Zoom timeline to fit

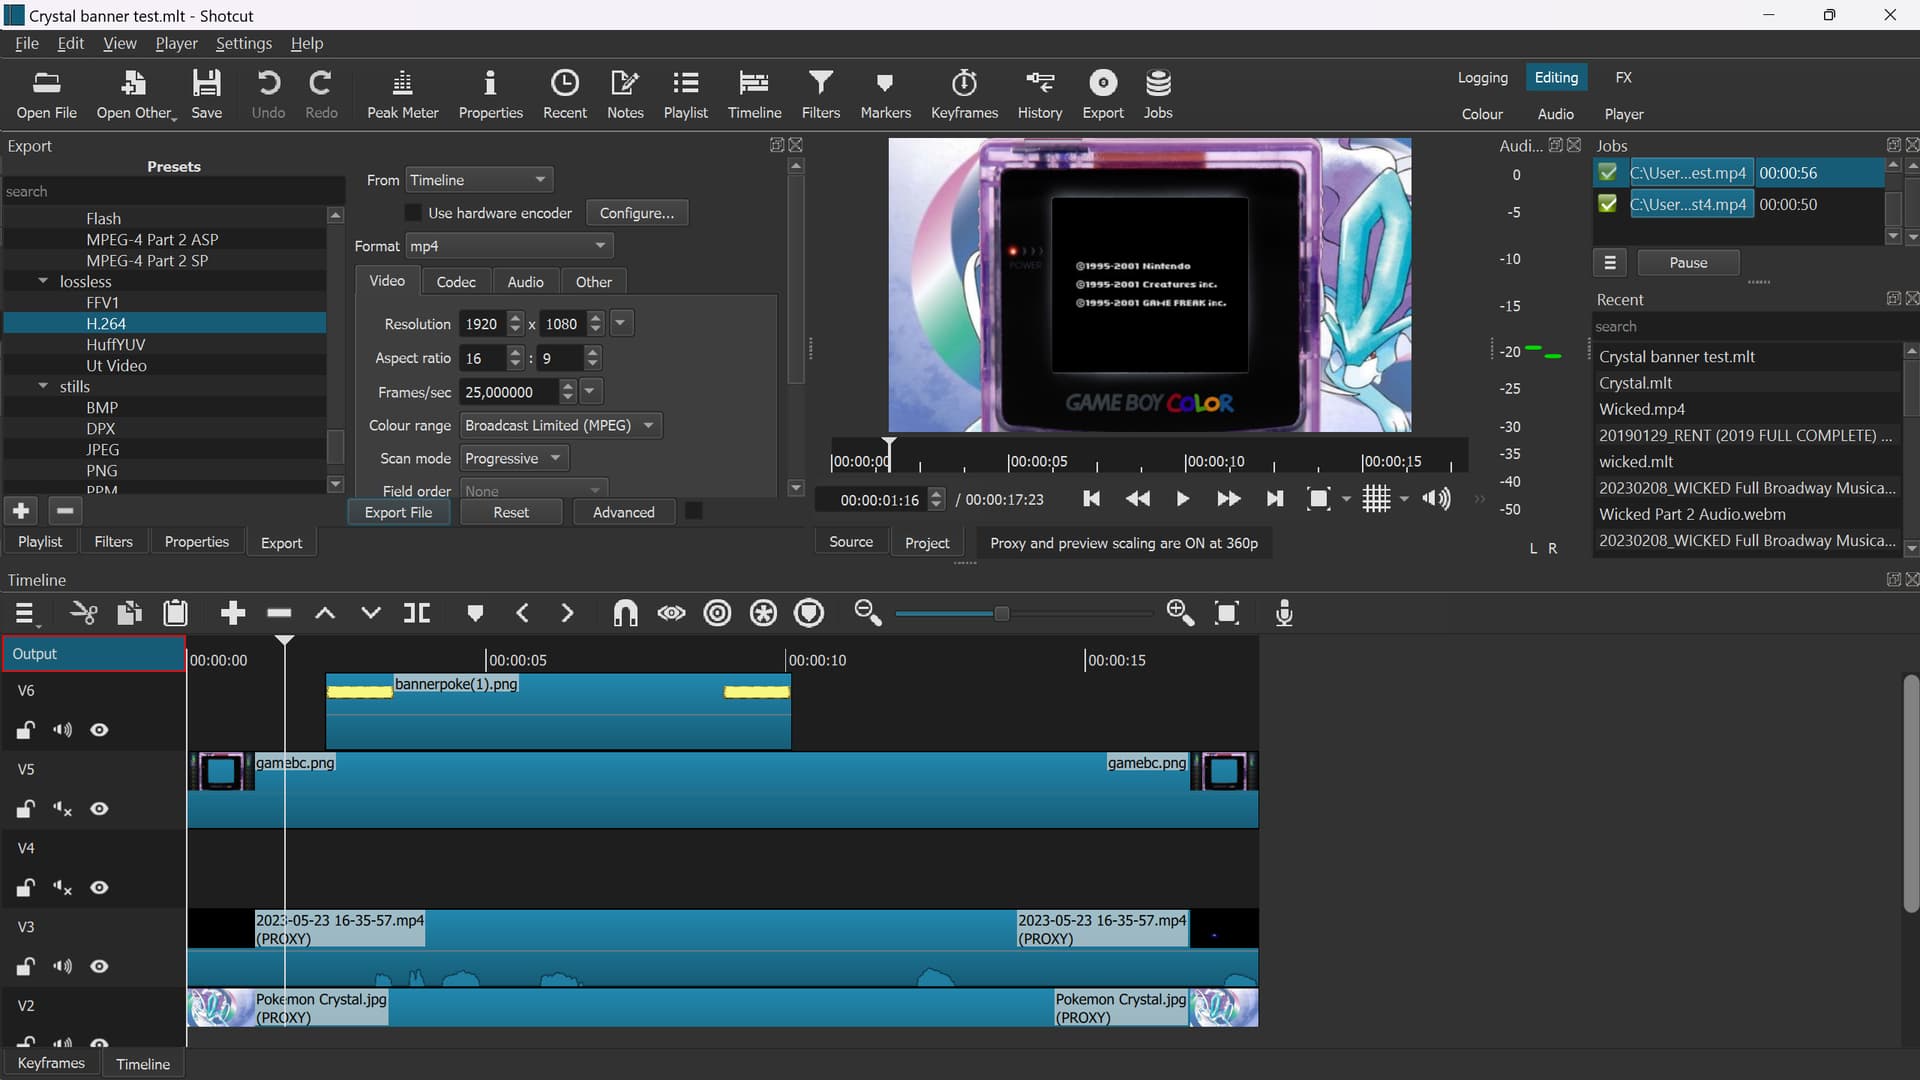pyautogui.click(x=1227, y=613)
